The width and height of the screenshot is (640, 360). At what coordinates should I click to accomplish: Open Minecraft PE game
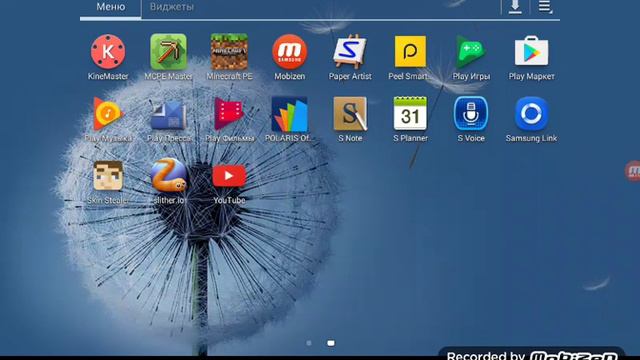coord(229,52)
